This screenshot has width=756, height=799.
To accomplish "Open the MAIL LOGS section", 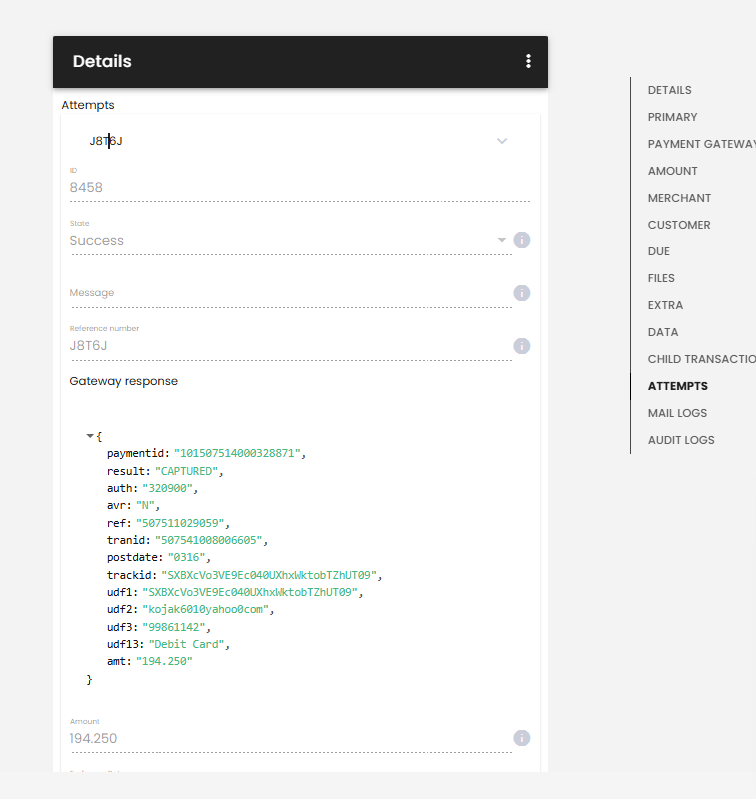I will 677,413.
